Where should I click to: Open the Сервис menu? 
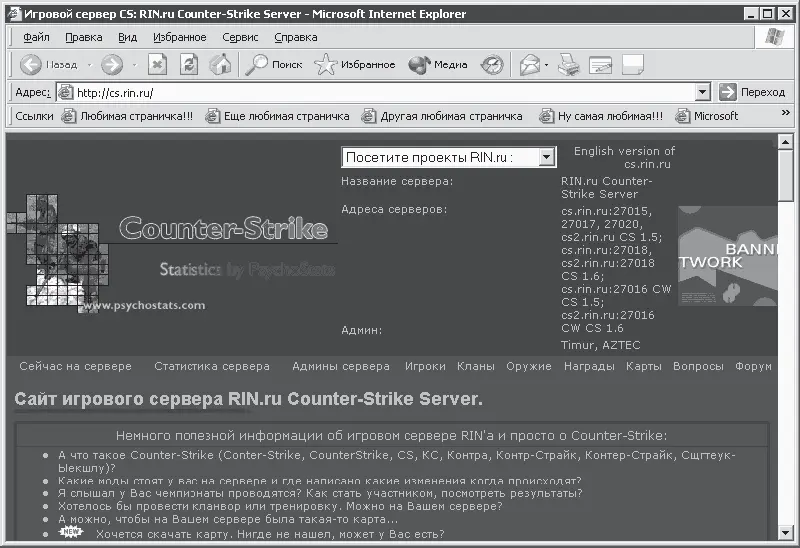click(240, 37)
